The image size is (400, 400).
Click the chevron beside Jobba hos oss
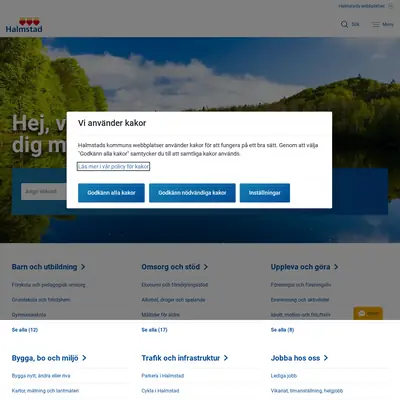326,358
